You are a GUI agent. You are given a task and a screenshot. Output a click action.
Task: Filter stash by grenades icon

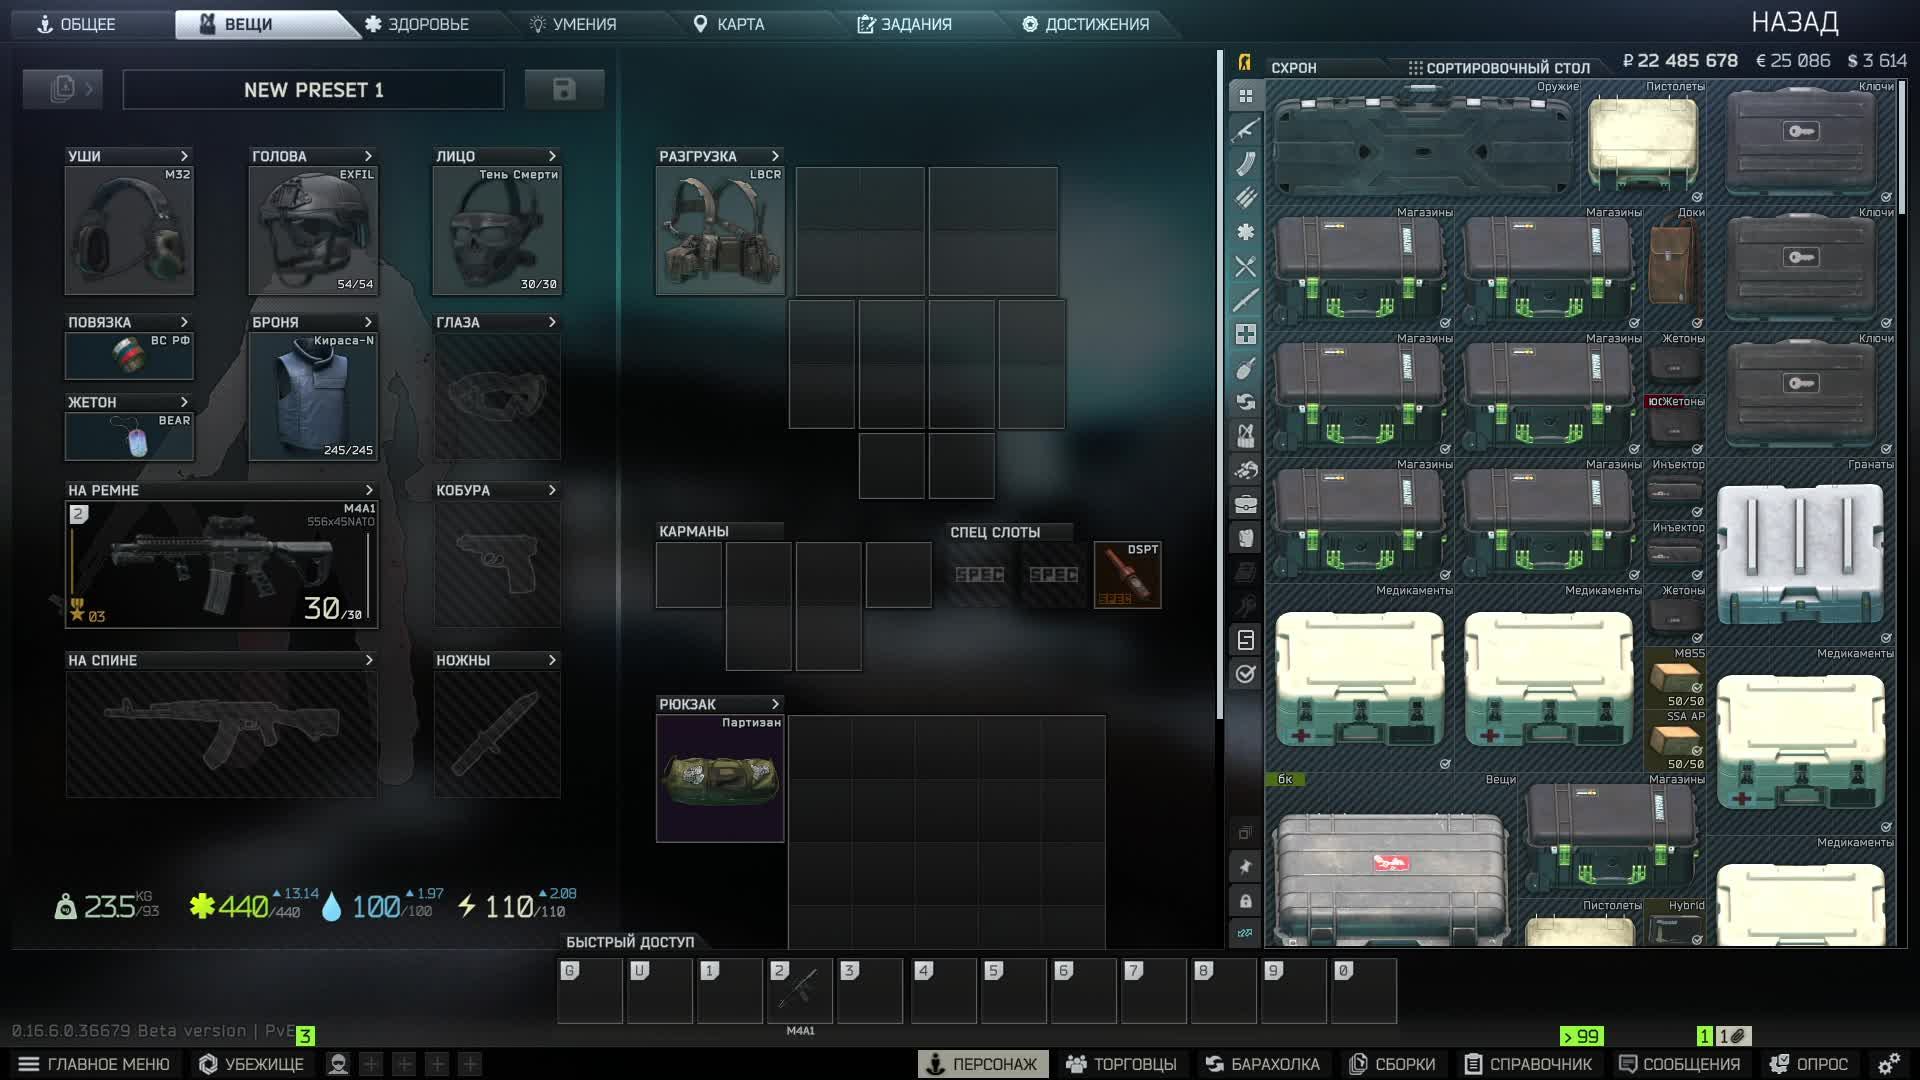(x=1245, y=368)
